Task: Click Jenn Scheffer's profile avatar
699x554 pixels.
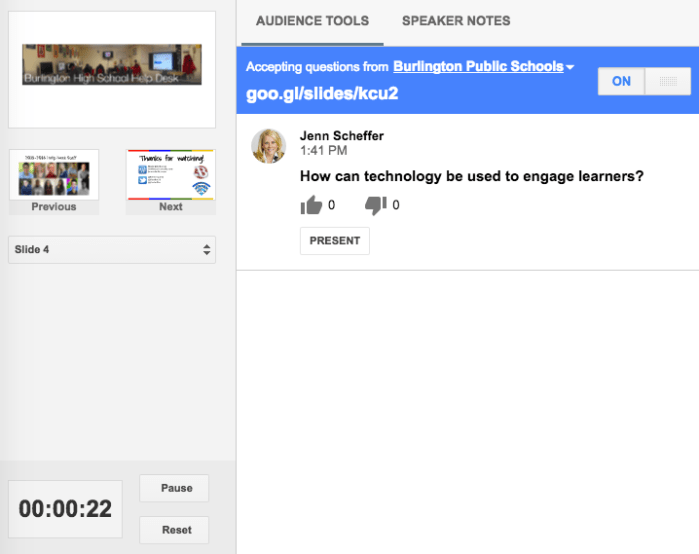Action: point(268,146)
